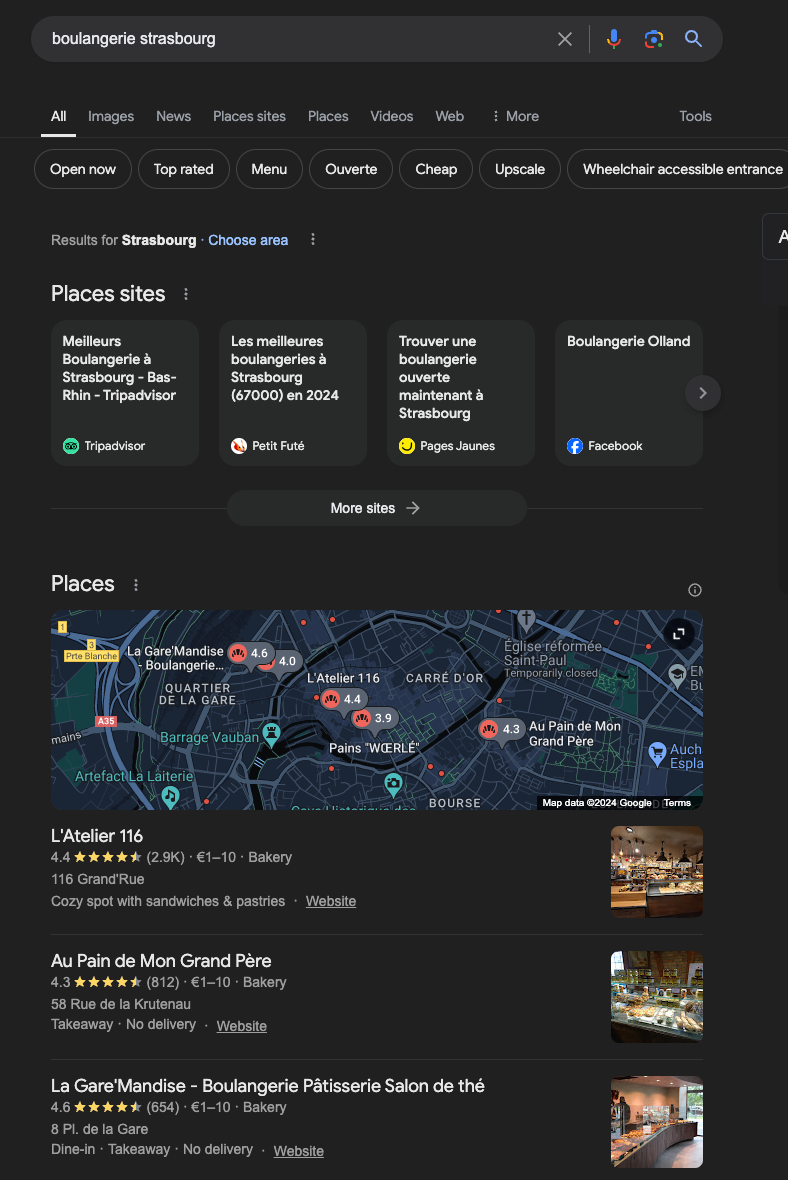This screenshot has width=788, height=1180.
Task: Toggle the Ouverte filter chip
Action: click(x=351, y=169)
